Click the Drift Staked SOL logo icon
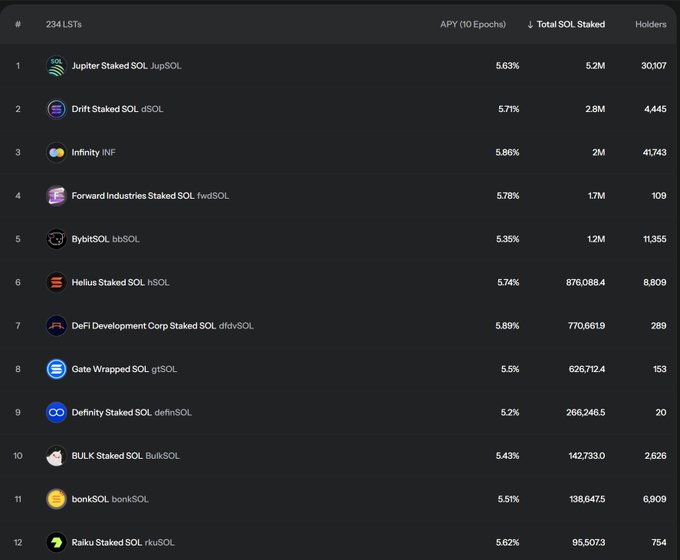The width and height of the screenshot is (680, 560). [x=56, y=109]
